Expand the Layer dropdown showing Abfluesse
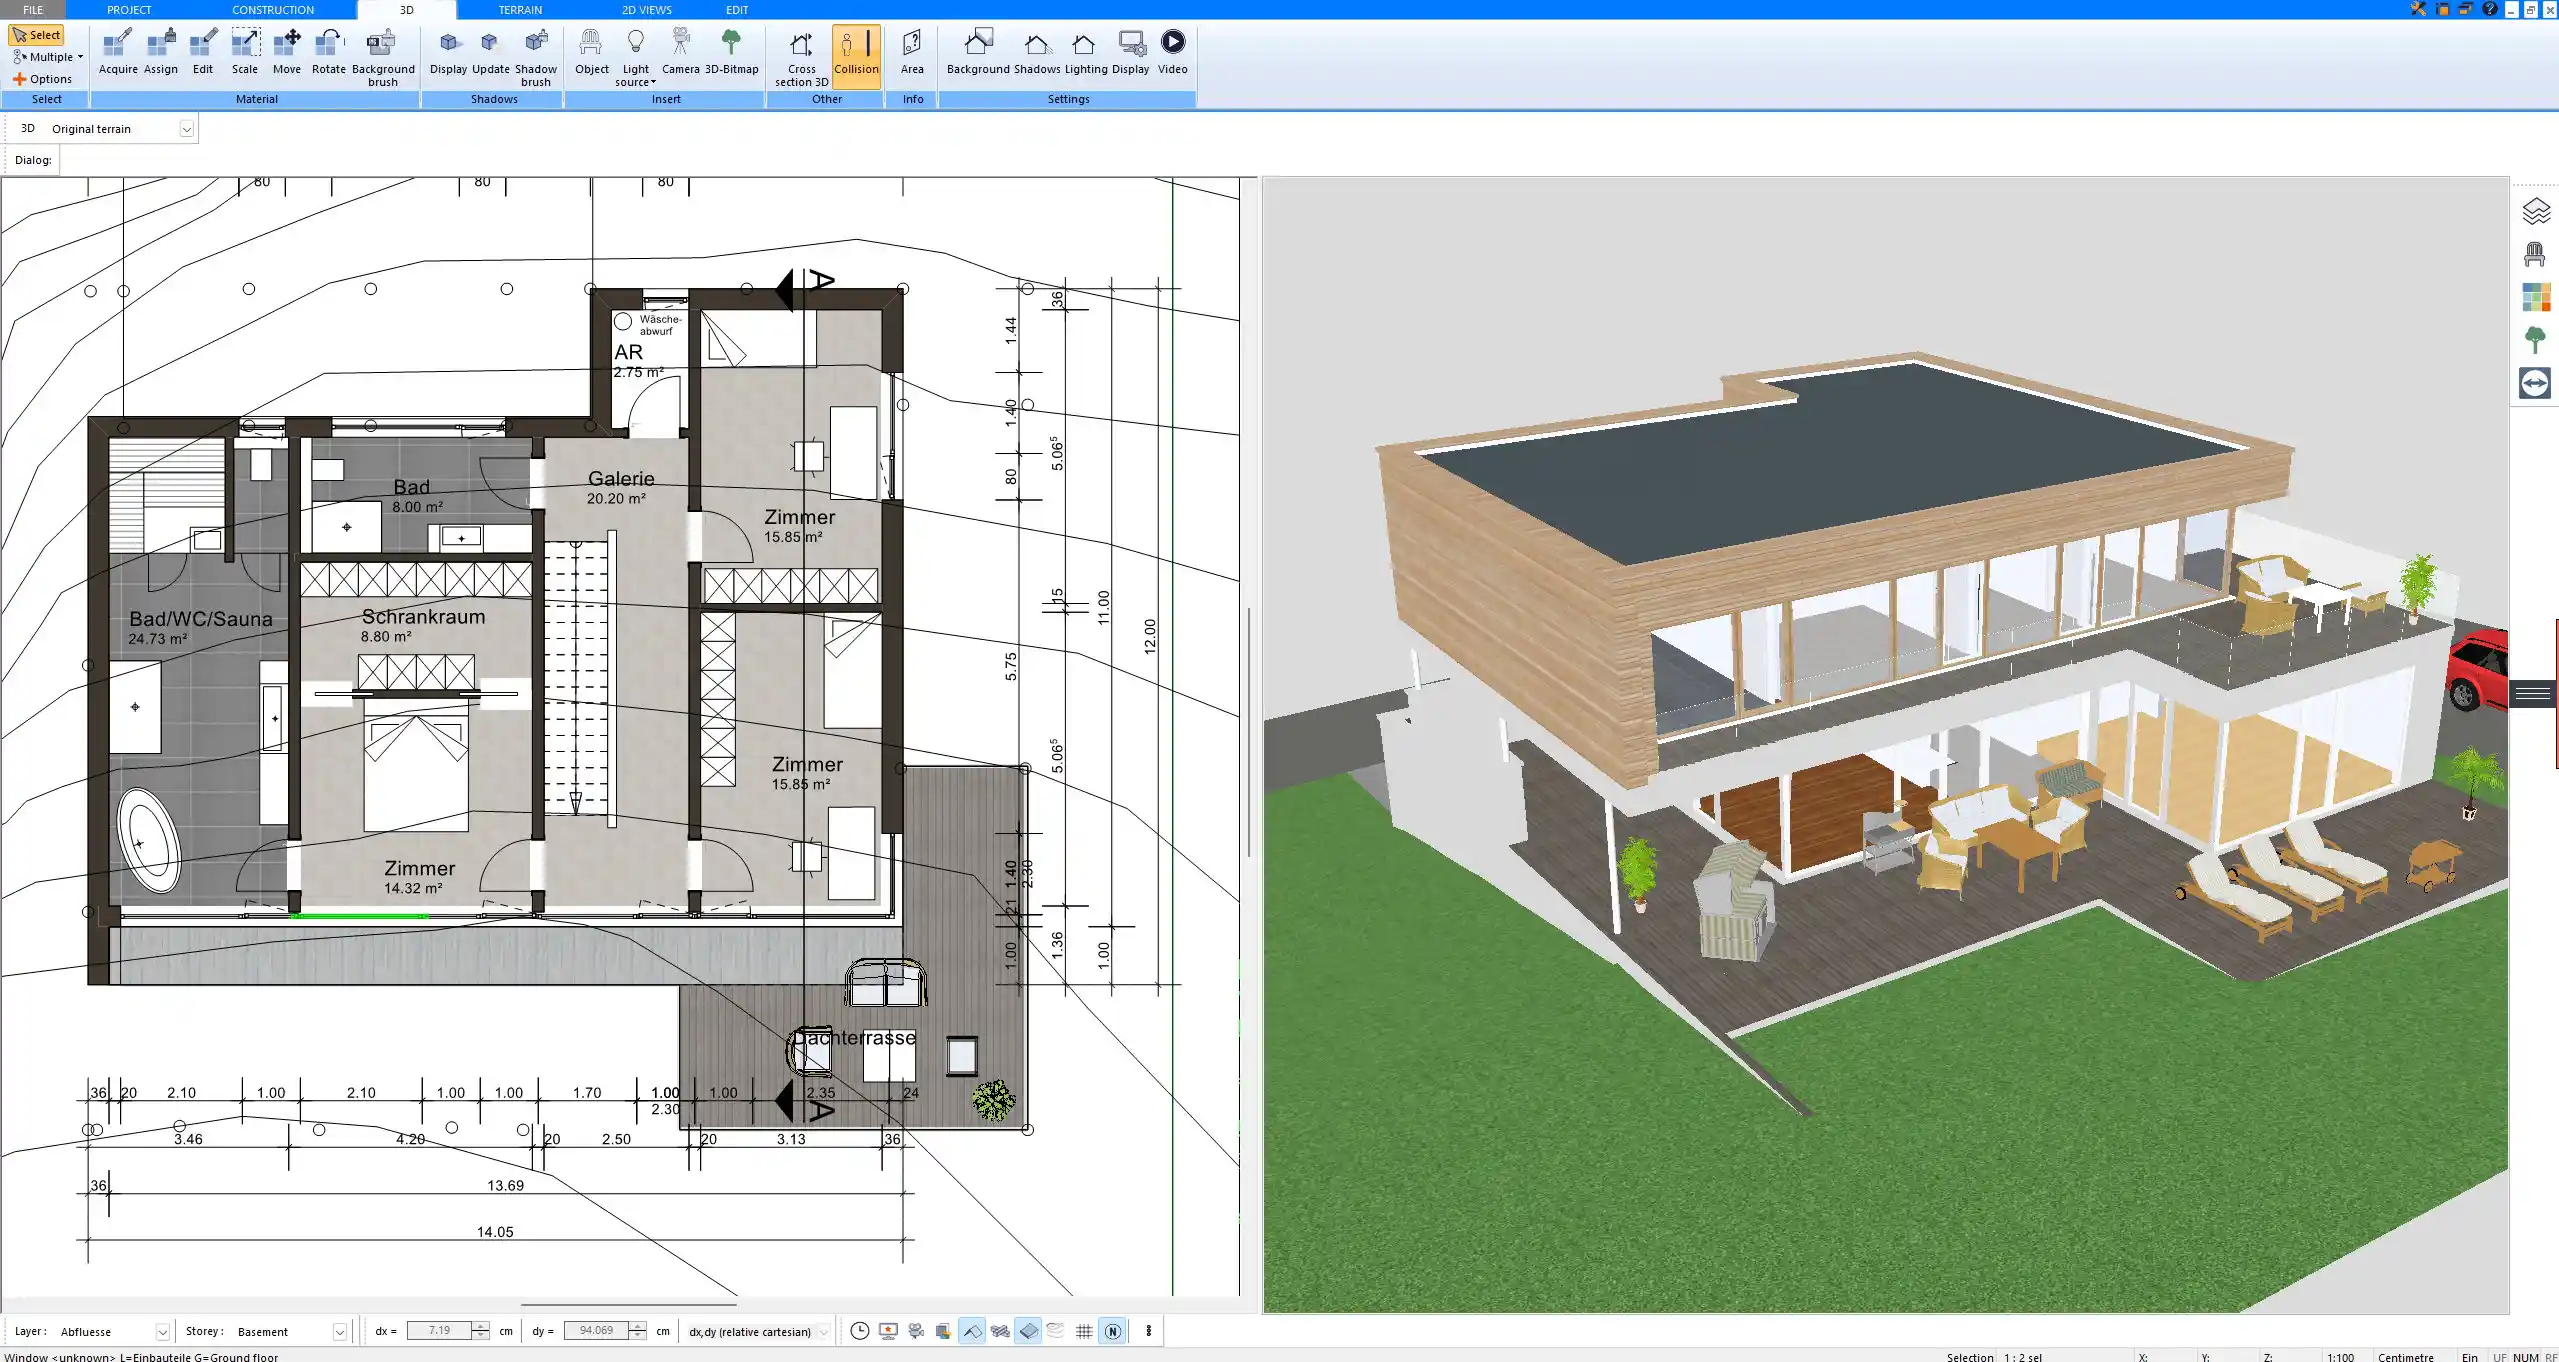 161,1331
